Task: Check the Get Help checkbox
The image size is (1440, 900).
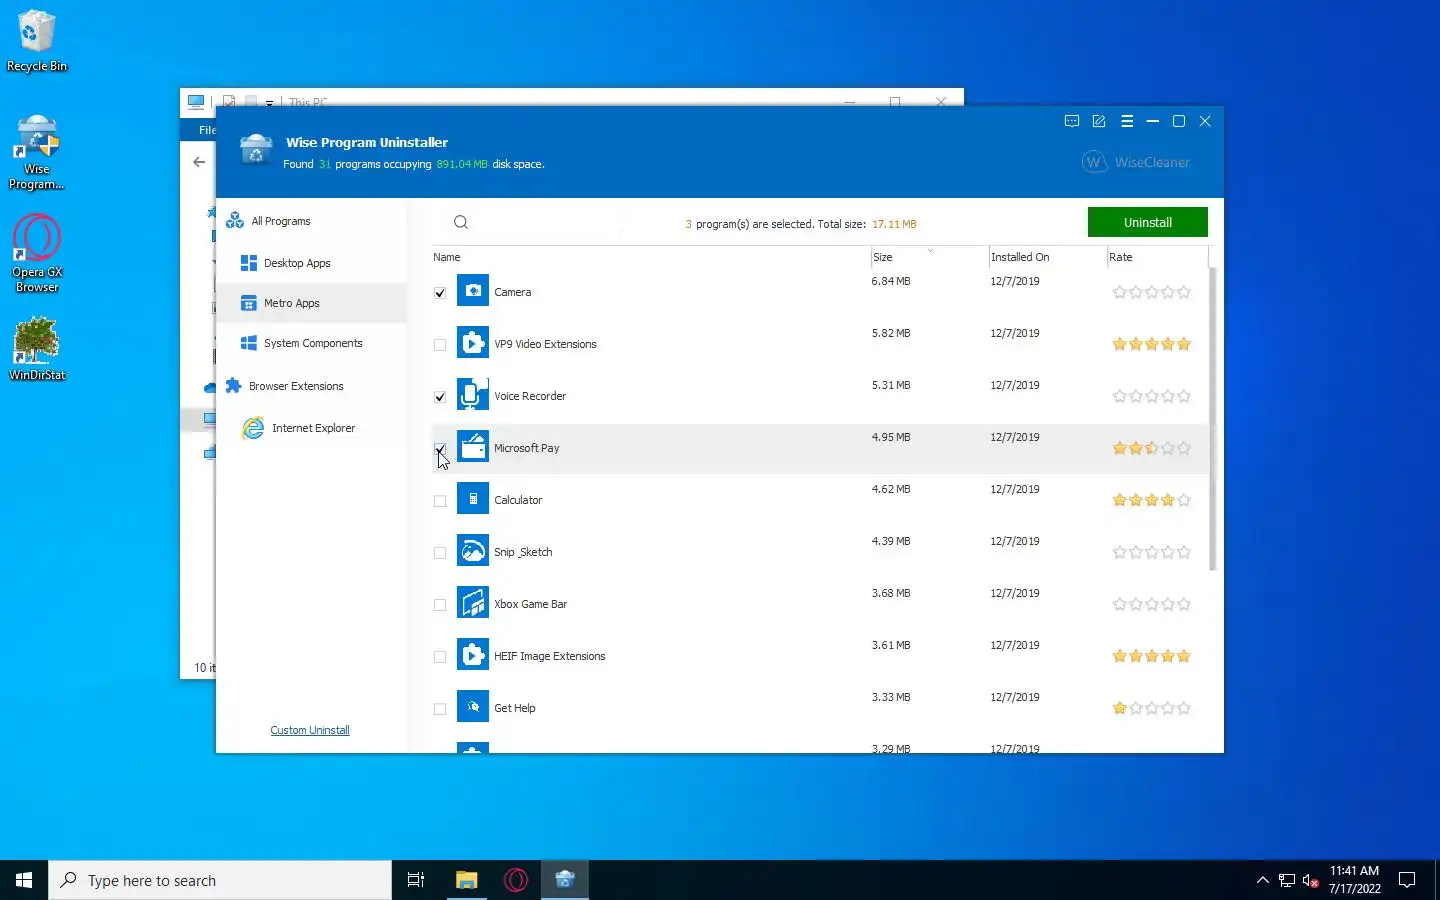Action: click(x=440, y=709)
